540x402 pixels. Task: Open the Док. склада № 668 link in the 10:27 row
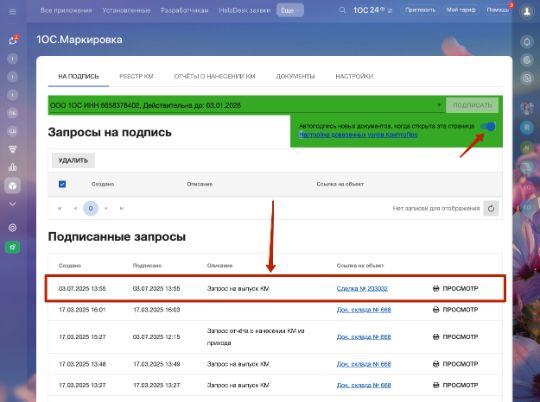point(364,337)
